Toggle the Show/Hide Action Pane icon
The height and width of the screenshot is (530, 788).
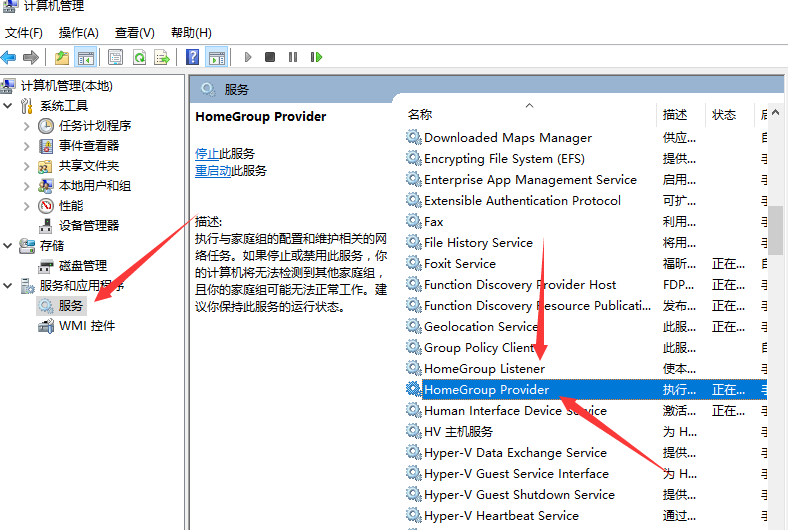pos(217,57)
